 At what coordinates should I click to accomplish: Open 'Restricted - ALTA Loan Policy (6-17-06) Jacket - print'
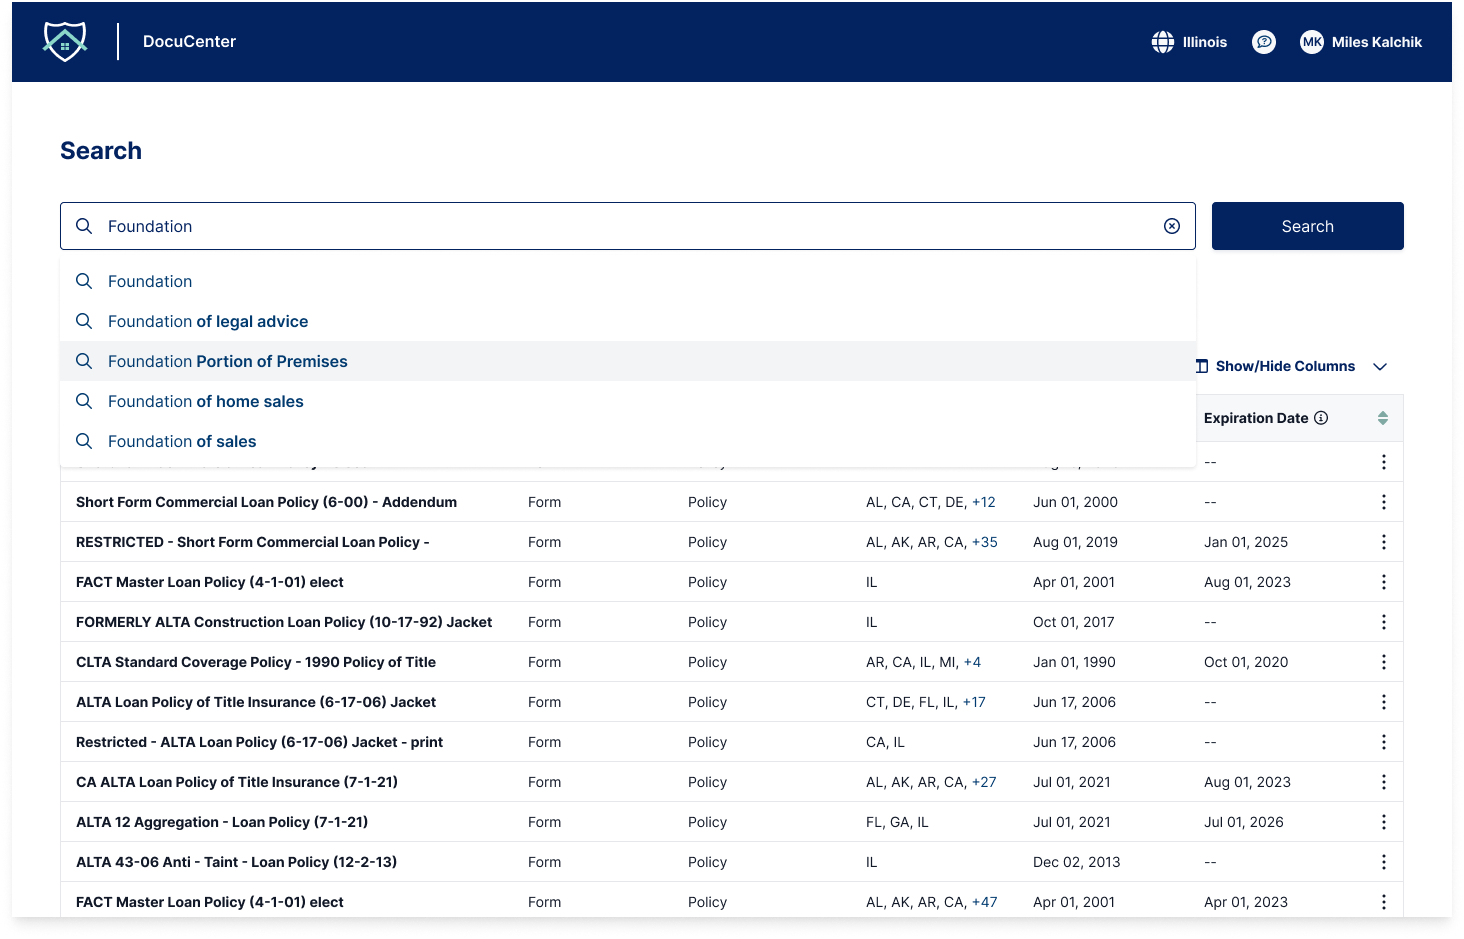(259, 742)
